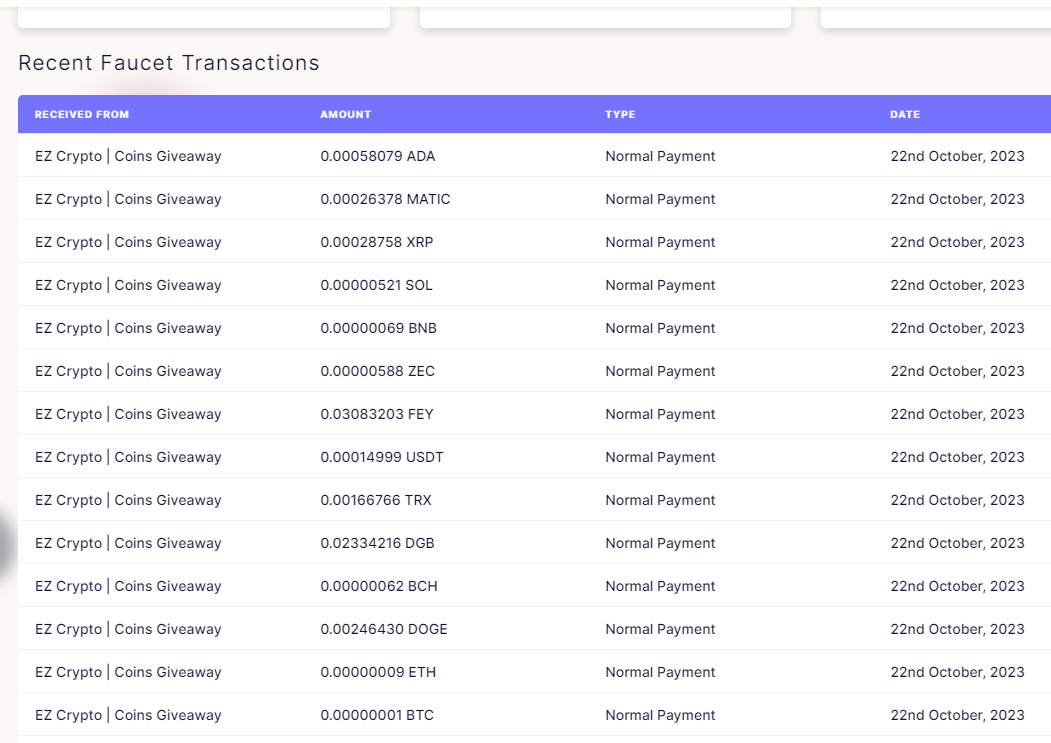Click the date in the DGB row
The width and height of the screenshot is (1051, 743).
point(957,542)
